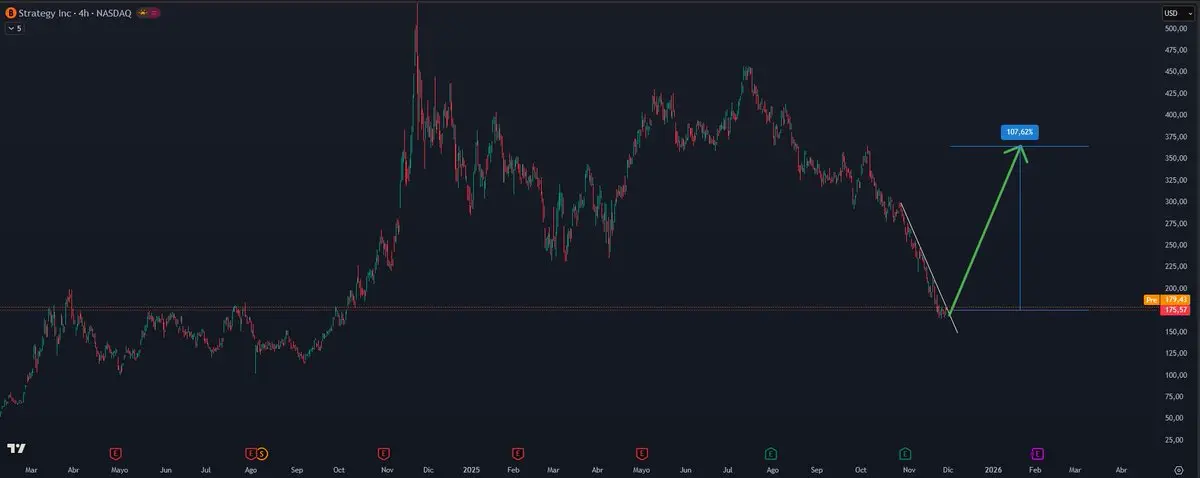Open the orange split S marker near Ago 2024
This screenshot has height=478, width=1200.
tap(262, 453)
